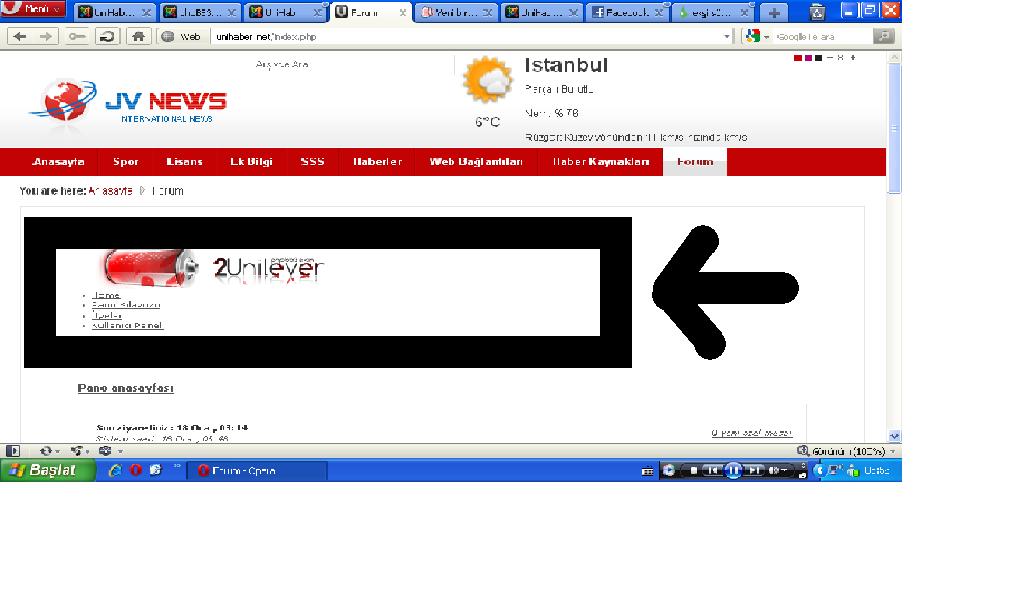Pick the red color style swatch
This screenshot has width=1024, height=600.
tap(797, 58)
